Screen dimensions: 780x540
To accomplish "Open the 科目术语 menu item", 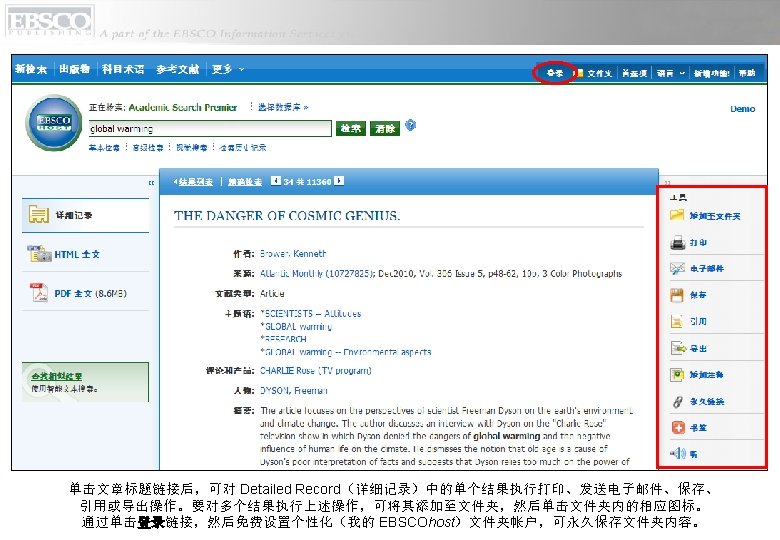I will [123, 69].
